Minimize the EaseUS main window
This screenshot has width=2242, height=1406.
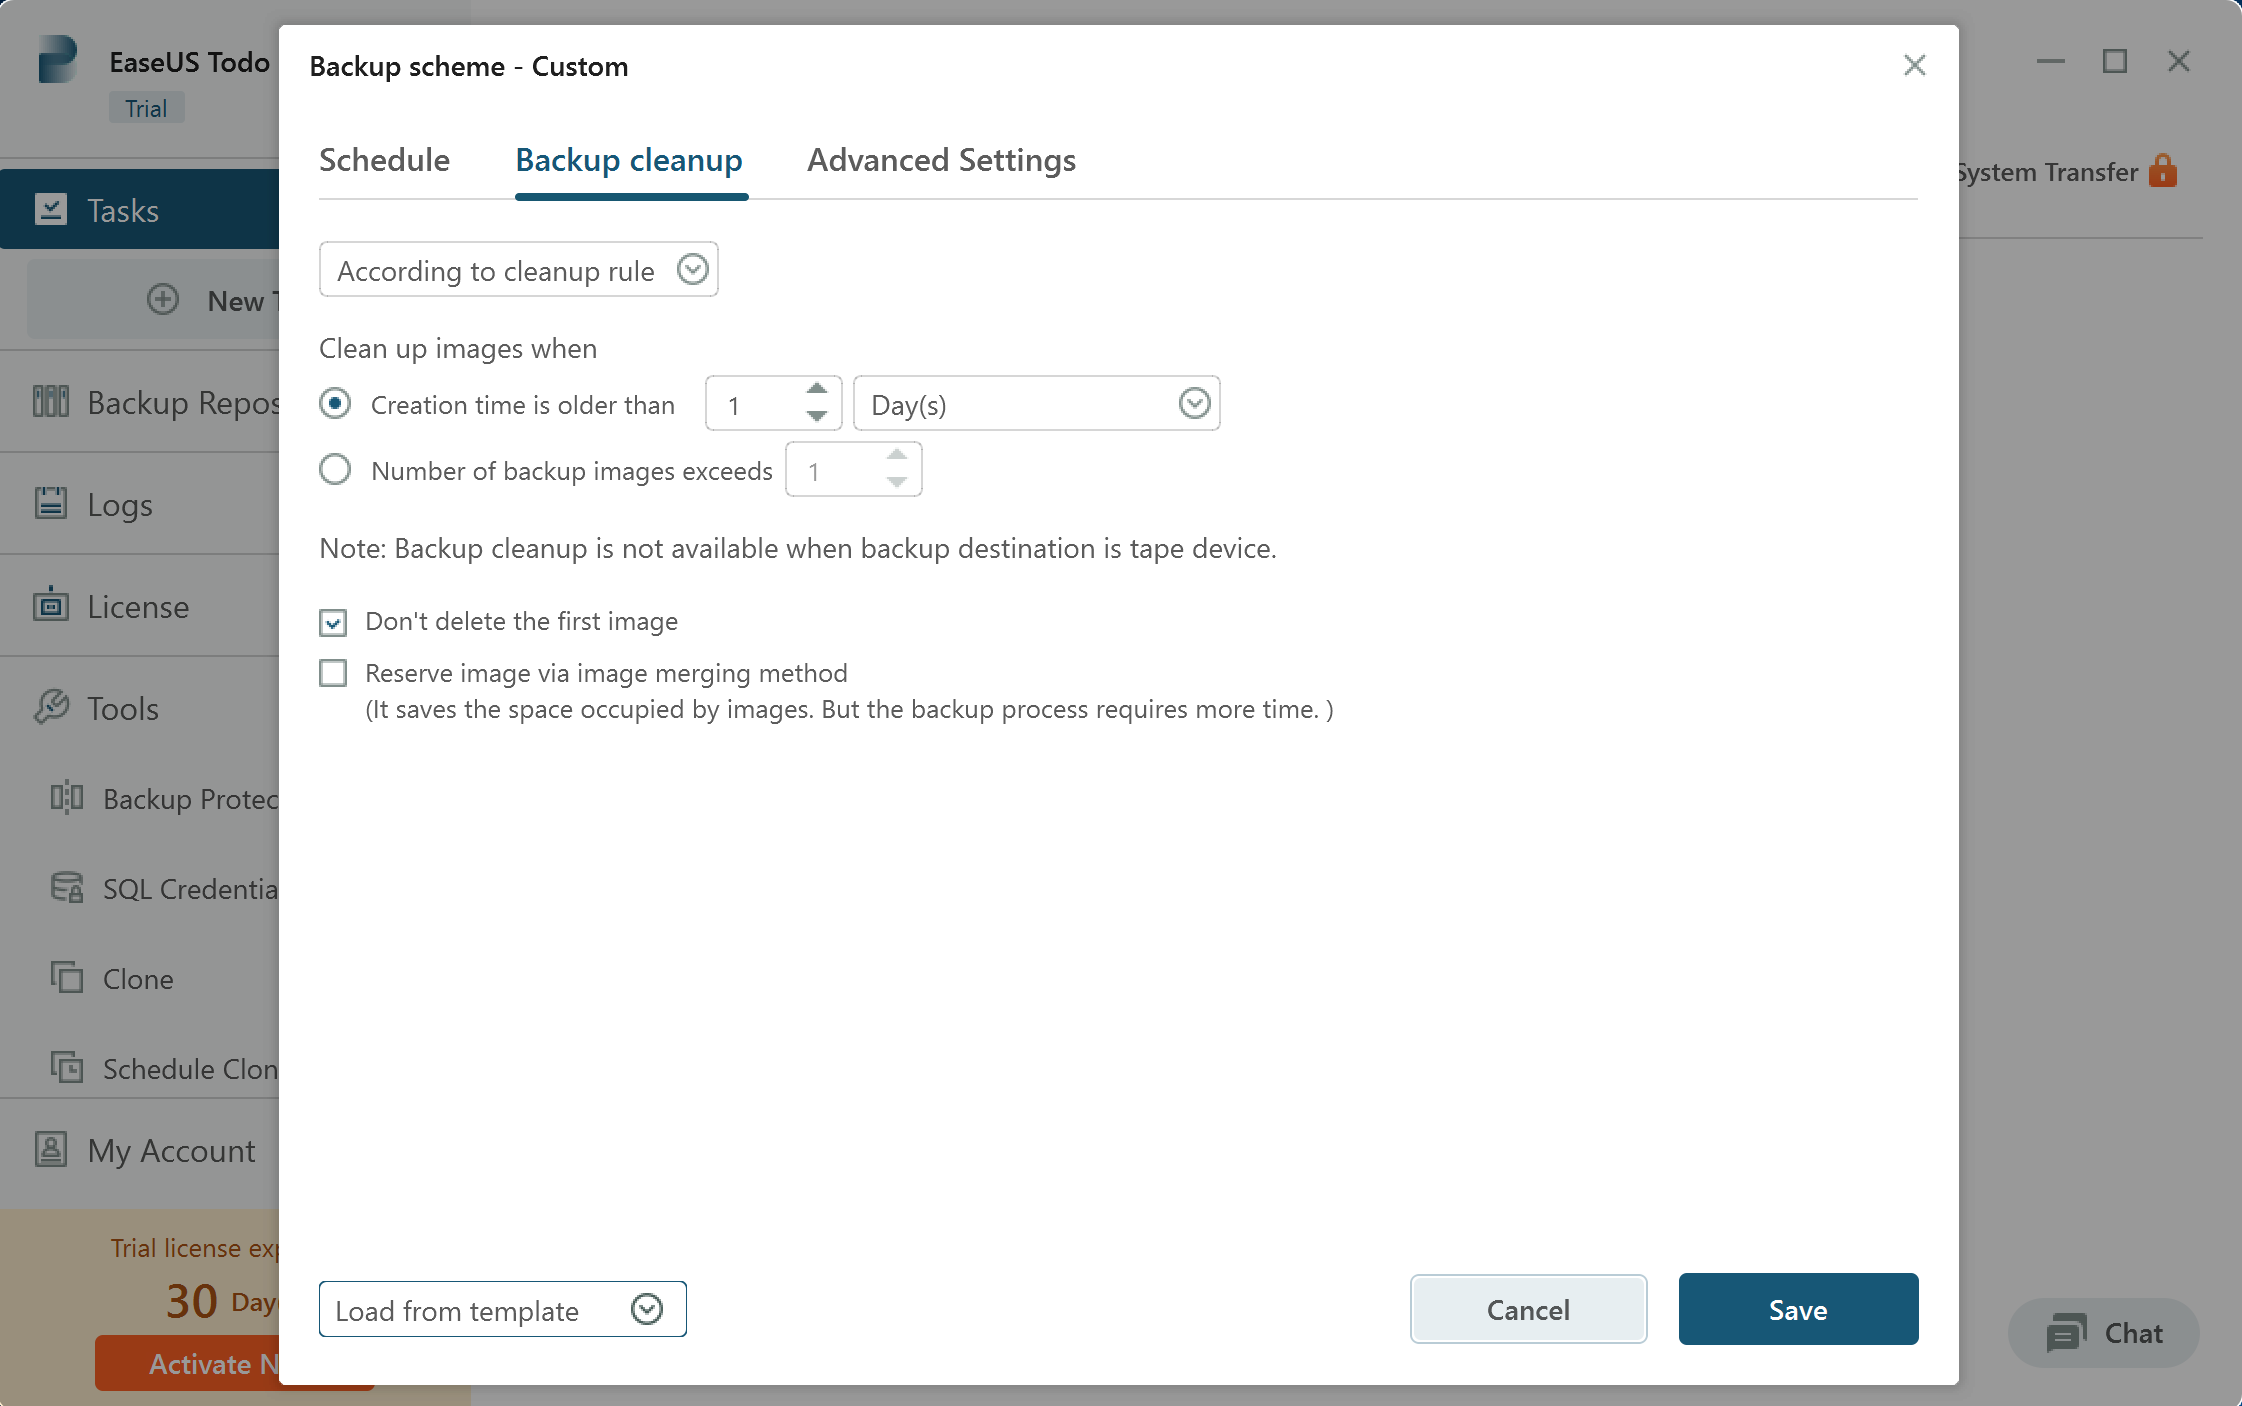coord(2050,62)
